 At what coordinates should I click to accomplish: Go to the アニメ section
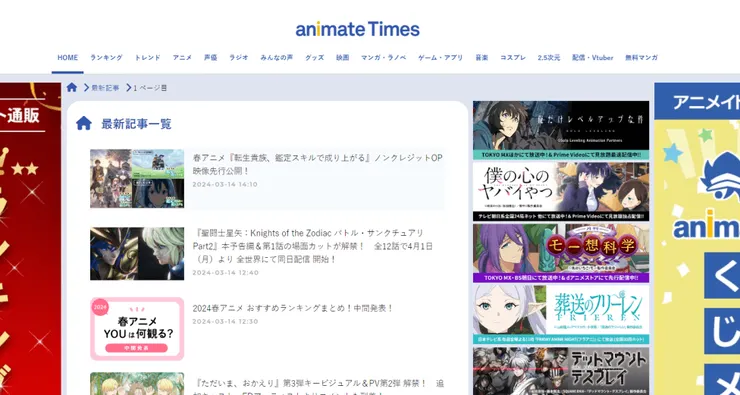point(182,58)
